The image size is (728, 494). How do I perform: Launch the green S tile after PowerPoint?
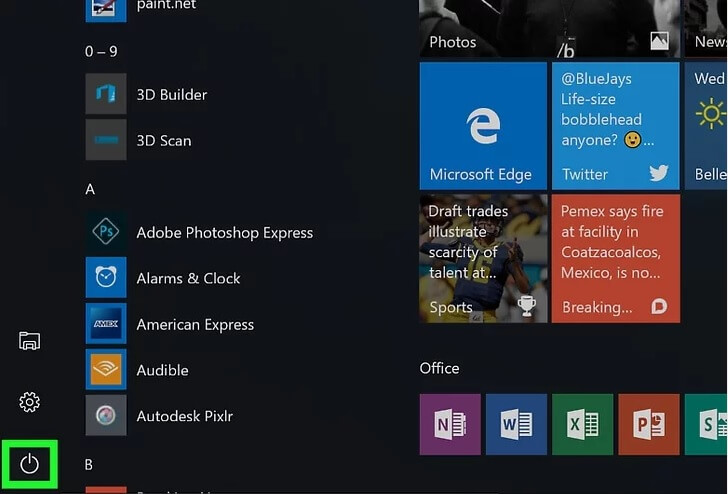pos(706,424)
